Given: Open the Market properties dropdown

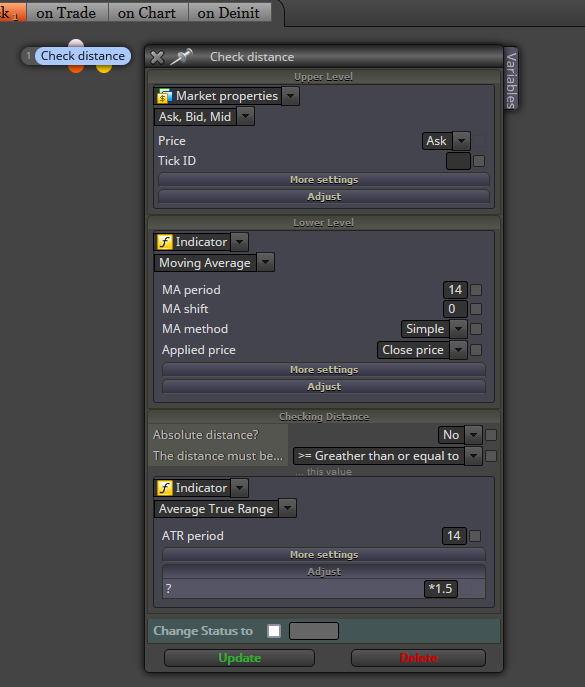Looking at the screenshot, I should 291,96.
